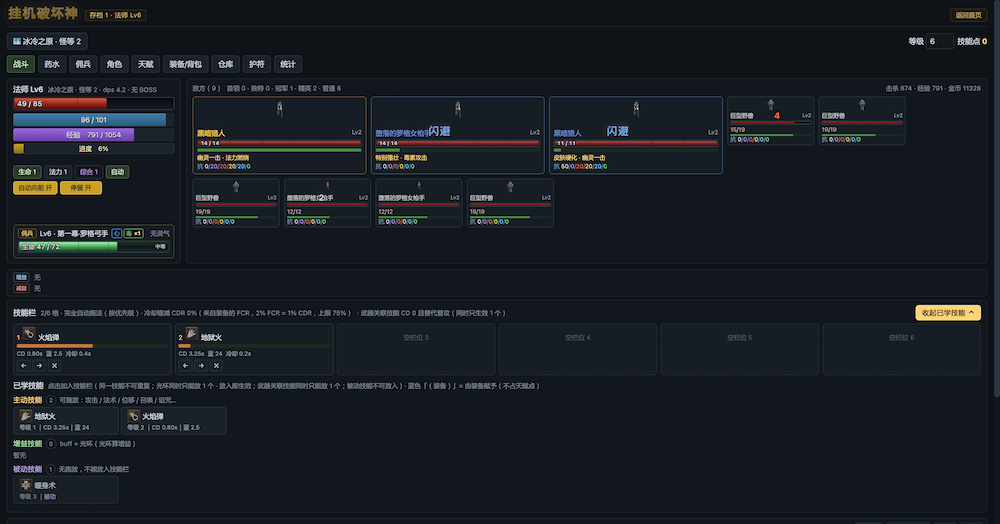Image resolution: width=1000 pixels, height=524 pixels.
Task: Click the map icon next to 冰冷之原
Action: click(17, 41)
